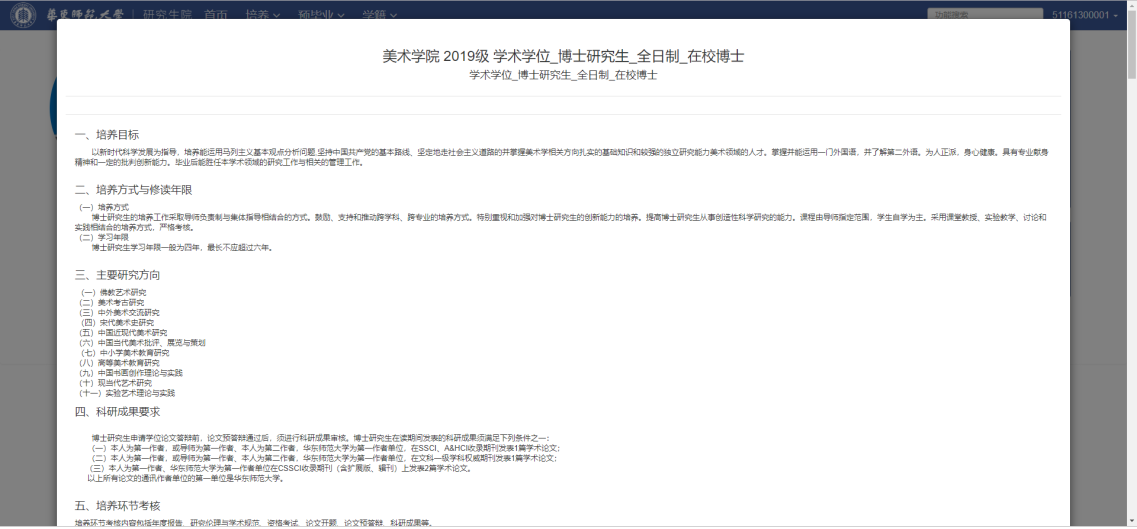Select the heading 一、培养目标
The width and height of the screenshot is (1137, 529).
coord(107,135)
